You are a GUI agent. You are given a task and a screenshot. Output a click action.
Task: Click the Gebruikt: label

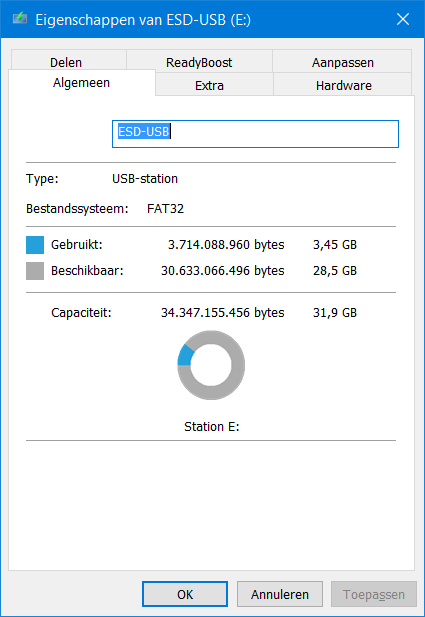pyautogui.click(x=77, y=245)
